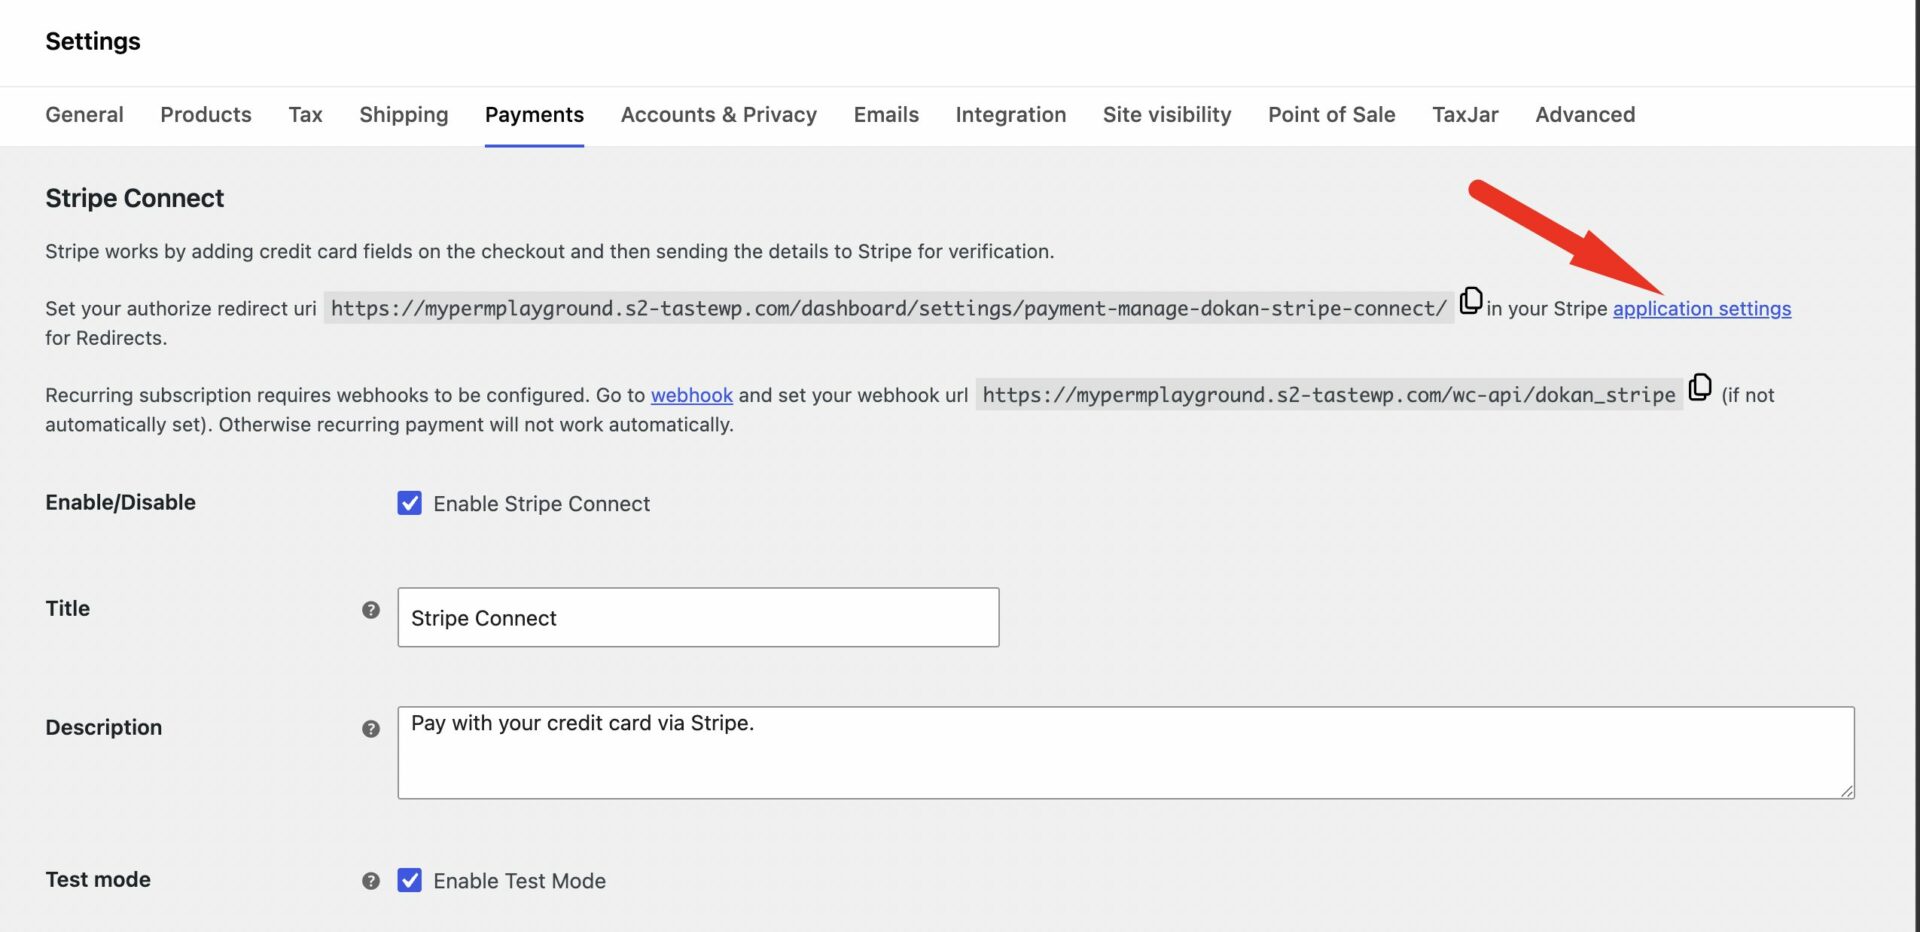1920x932 pixels.
Task: Follow the application settings link
Action: click(x=1702, y=309)
